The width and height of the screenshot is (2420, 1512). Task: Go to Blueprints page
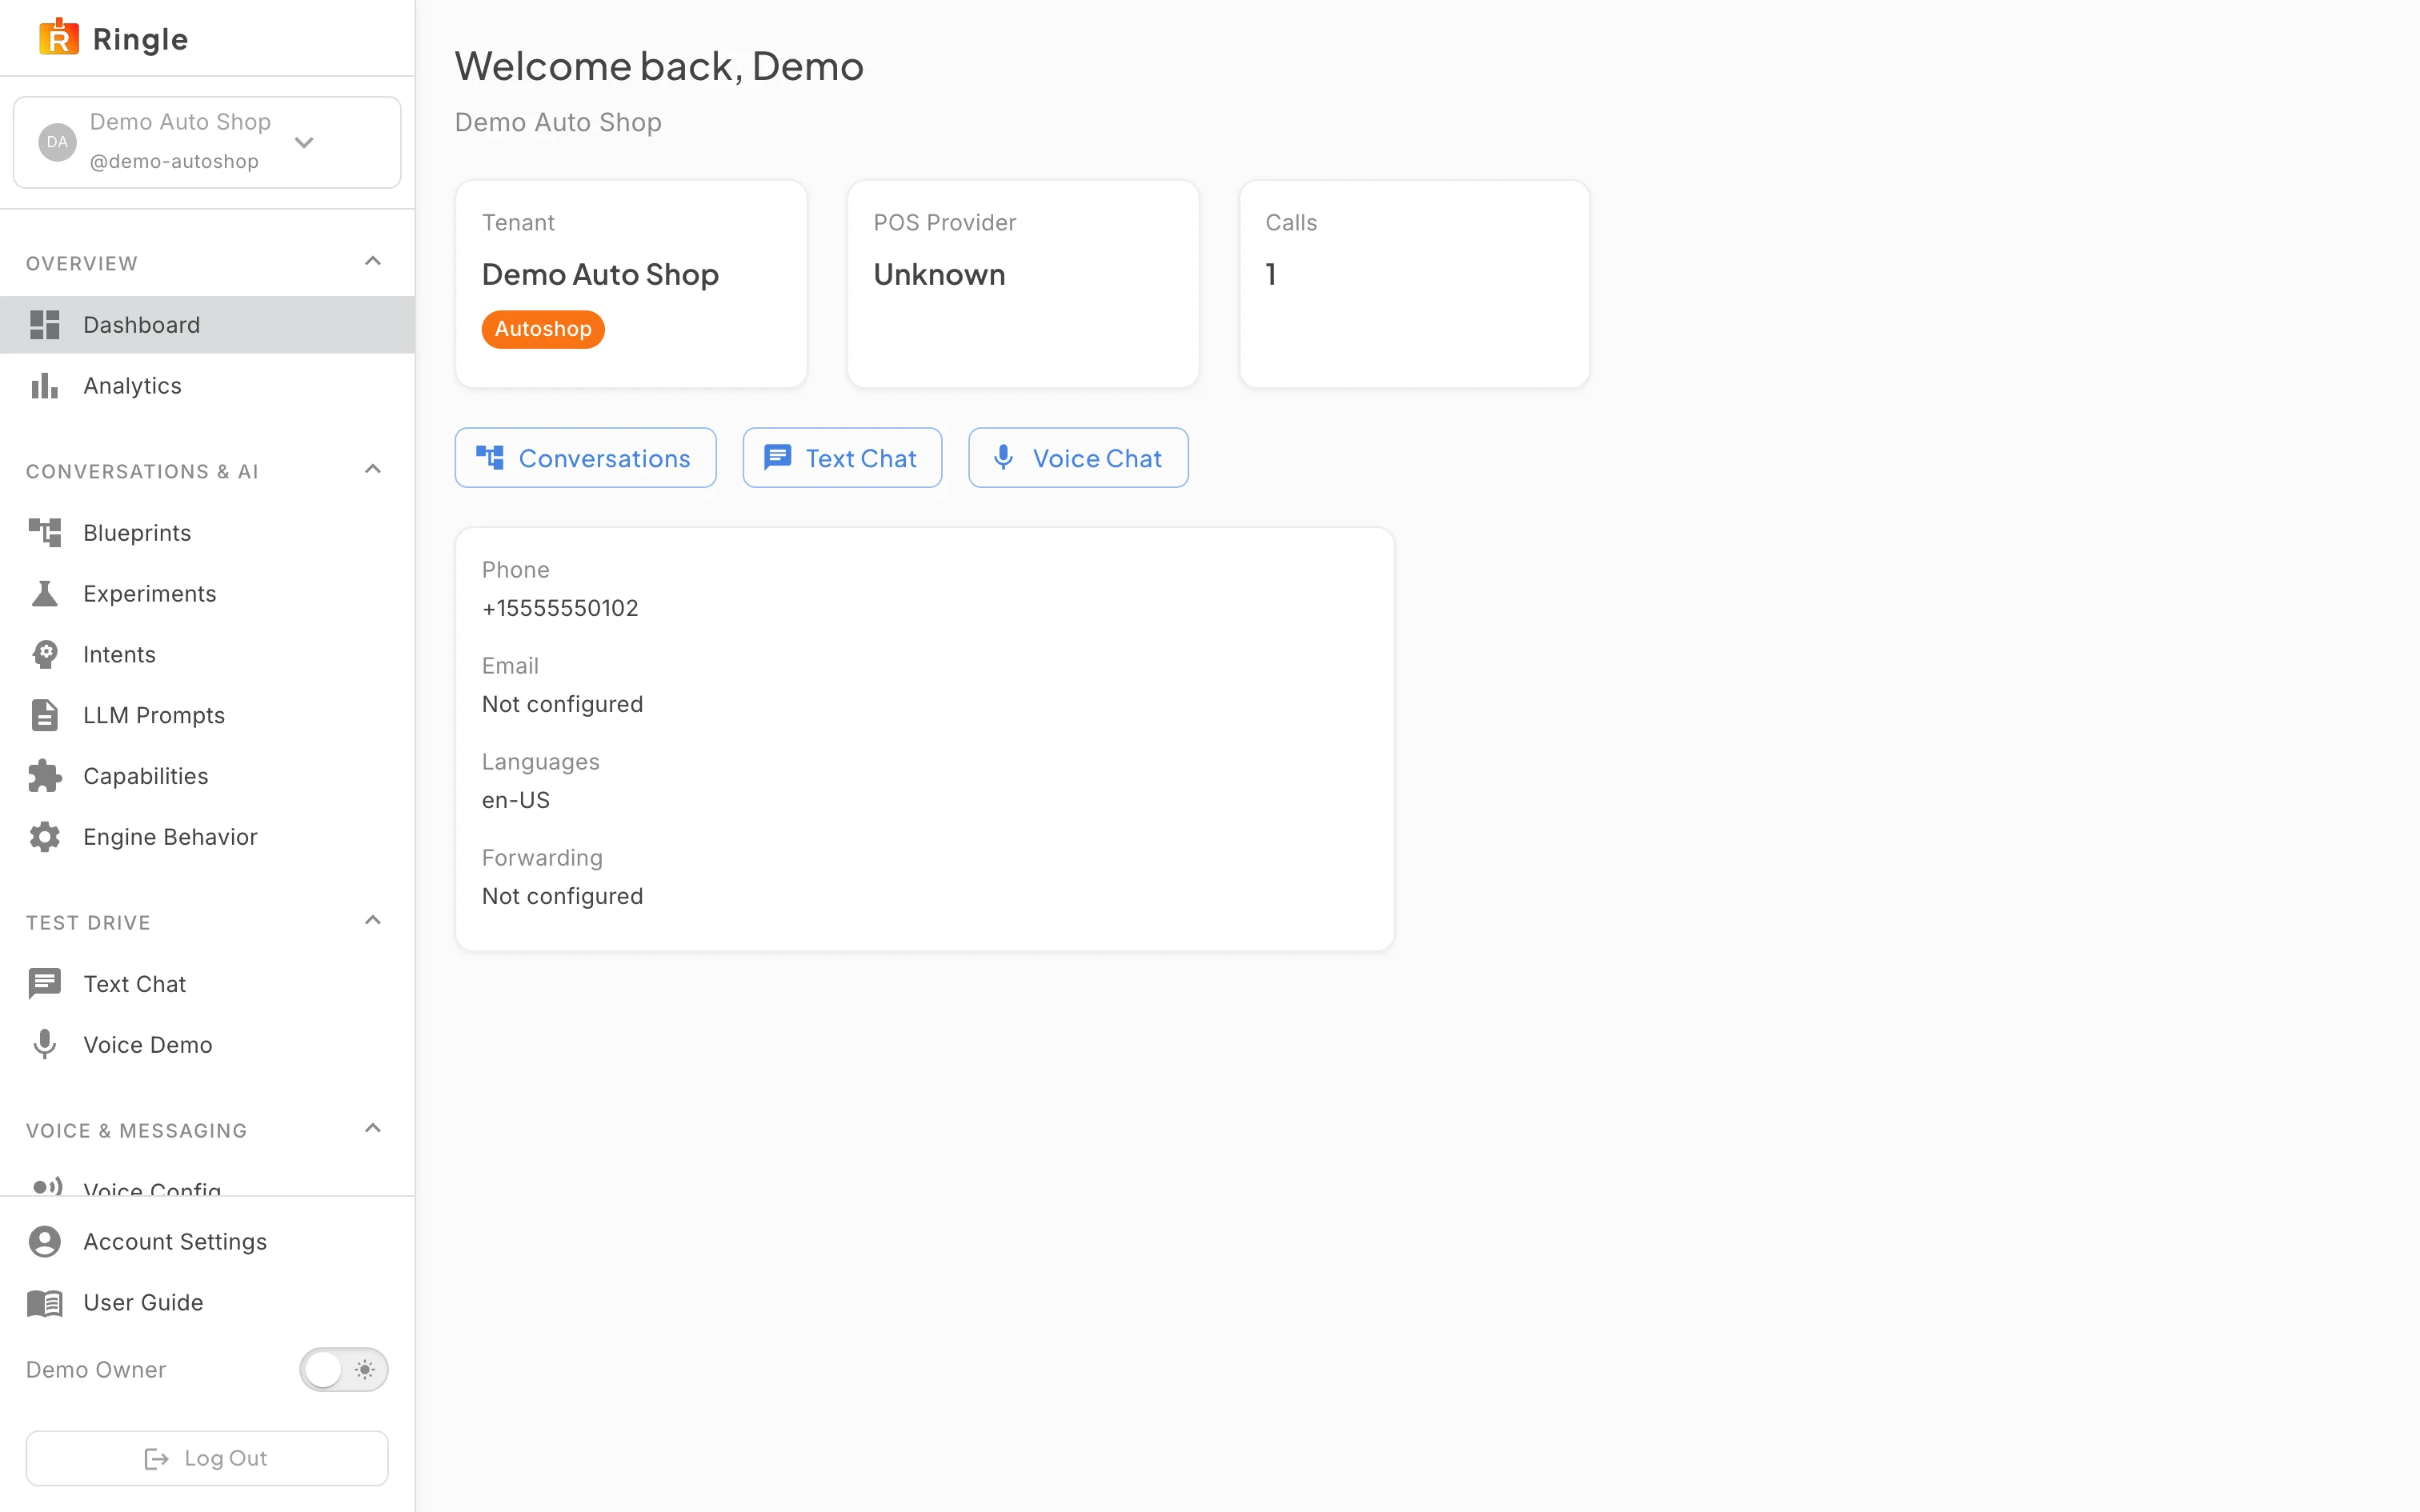(x=207, y=533)
